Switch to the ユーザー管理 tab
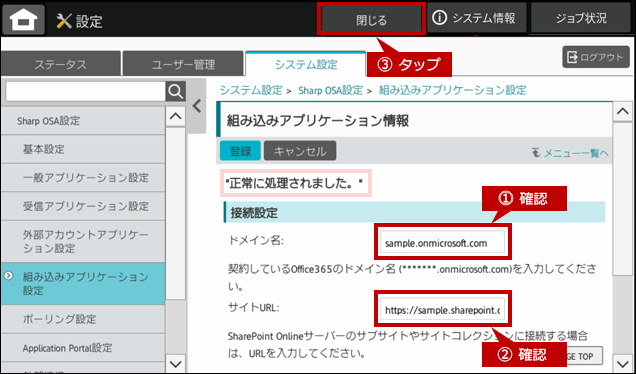This screenshot has width=636, height=374. tap(183, 64)
